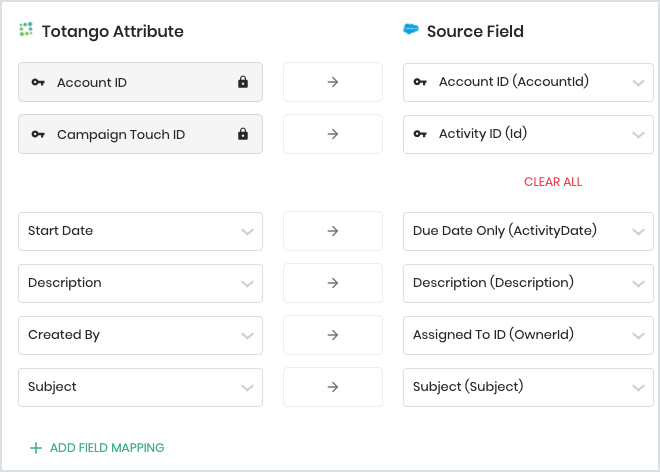The image size is (660, 472).
Task: Click Source Field heading
Action: (x=475, y=32)
